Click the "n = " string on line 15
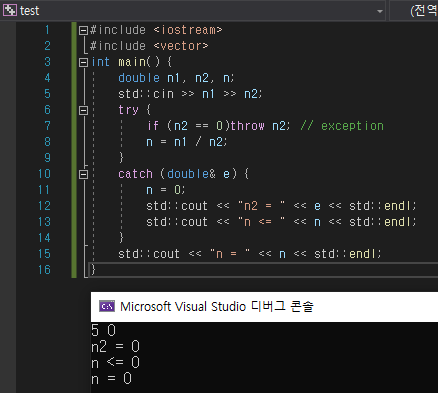The height and width of the screenshot is (393, 438). [230, 254]
